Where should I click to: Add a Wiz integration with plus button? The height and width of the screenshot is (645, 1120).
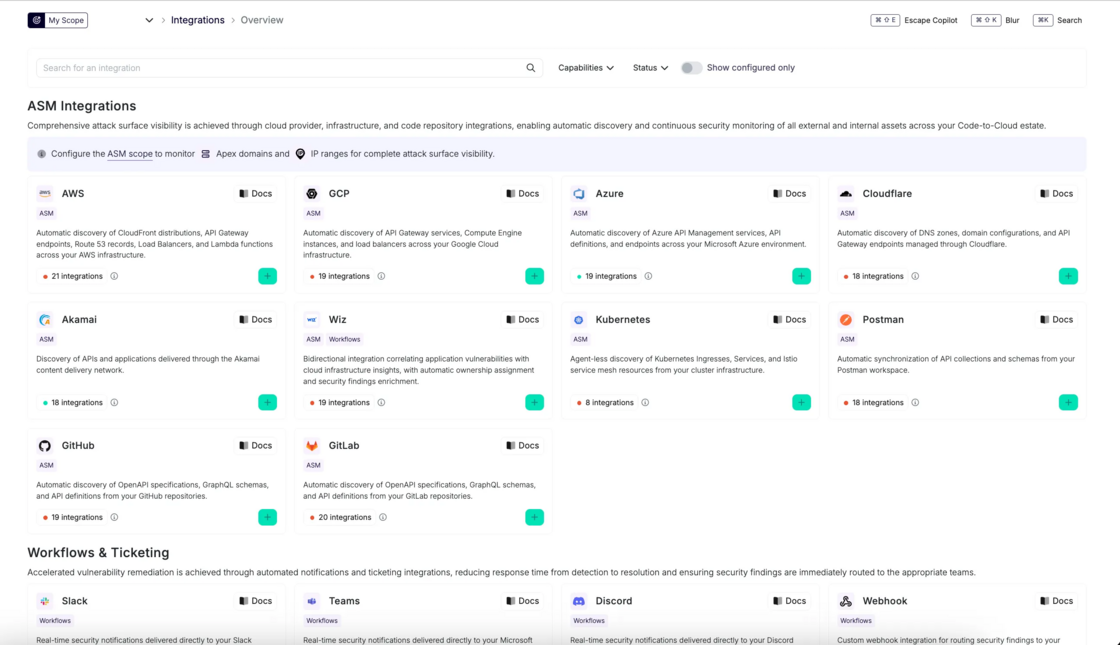(534, 403)
